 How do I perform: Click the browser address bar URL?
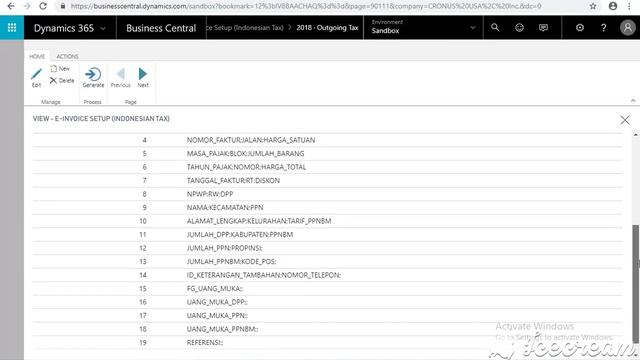(x=306, y=6)
